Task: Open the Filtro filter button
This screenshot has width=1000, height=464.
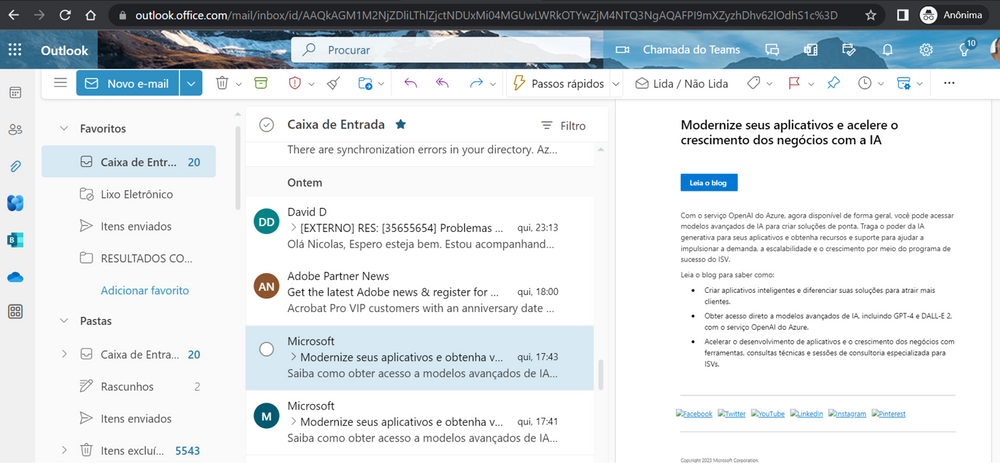Action: (x=563, y=126)
